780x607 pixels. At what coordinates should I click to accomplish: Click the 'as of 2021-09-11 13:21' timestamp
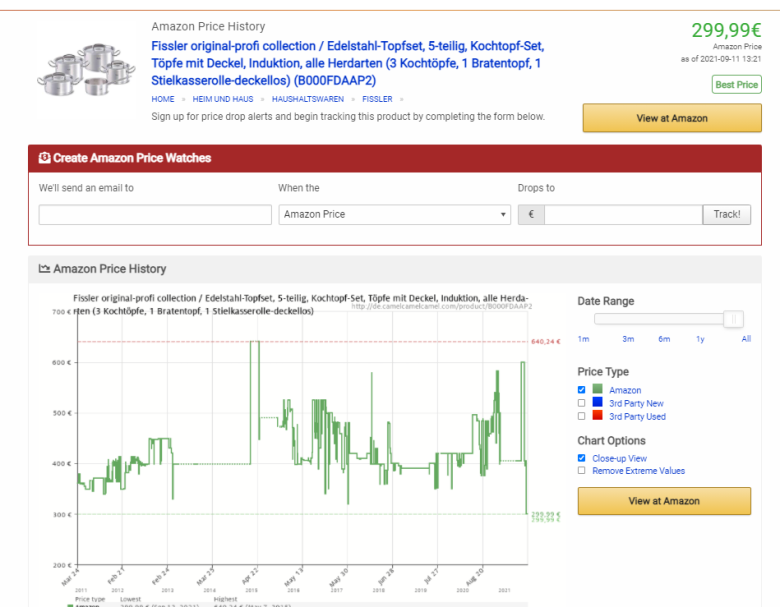pos(721,59)
